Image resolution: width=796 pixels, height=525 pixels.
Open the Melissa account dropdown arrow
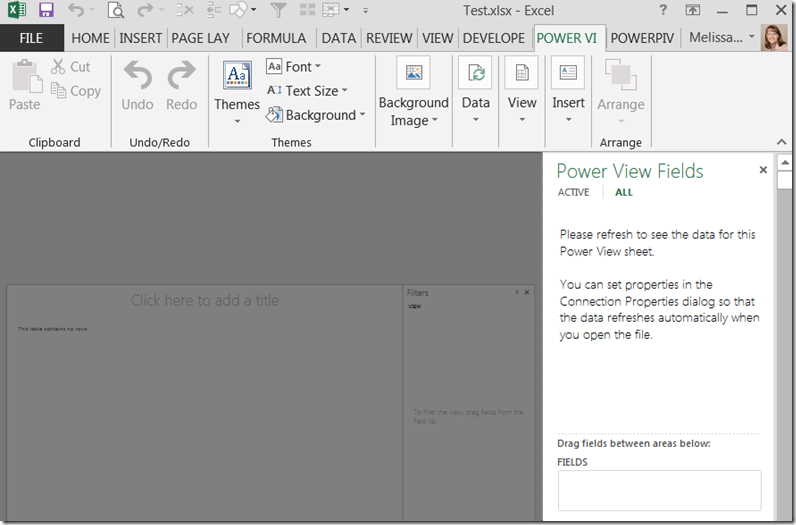[752, 37]
